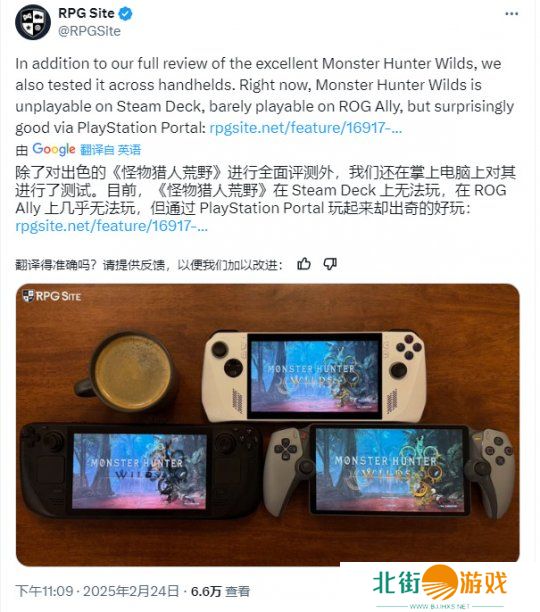Click the 6.6万 查看 view count
Screen dimensions: 540x612
[220, 591]
